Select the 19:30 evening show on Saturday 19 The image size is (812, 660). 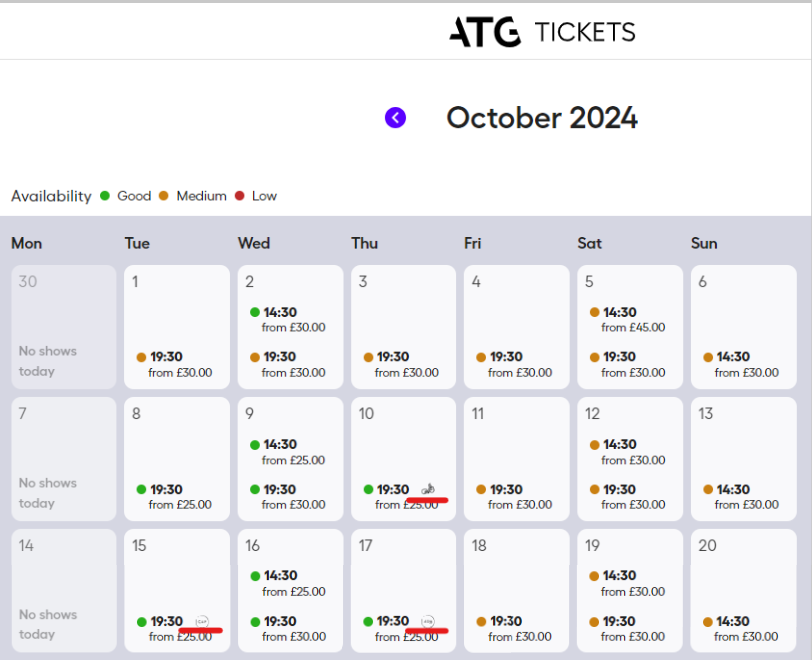[628, 628]
